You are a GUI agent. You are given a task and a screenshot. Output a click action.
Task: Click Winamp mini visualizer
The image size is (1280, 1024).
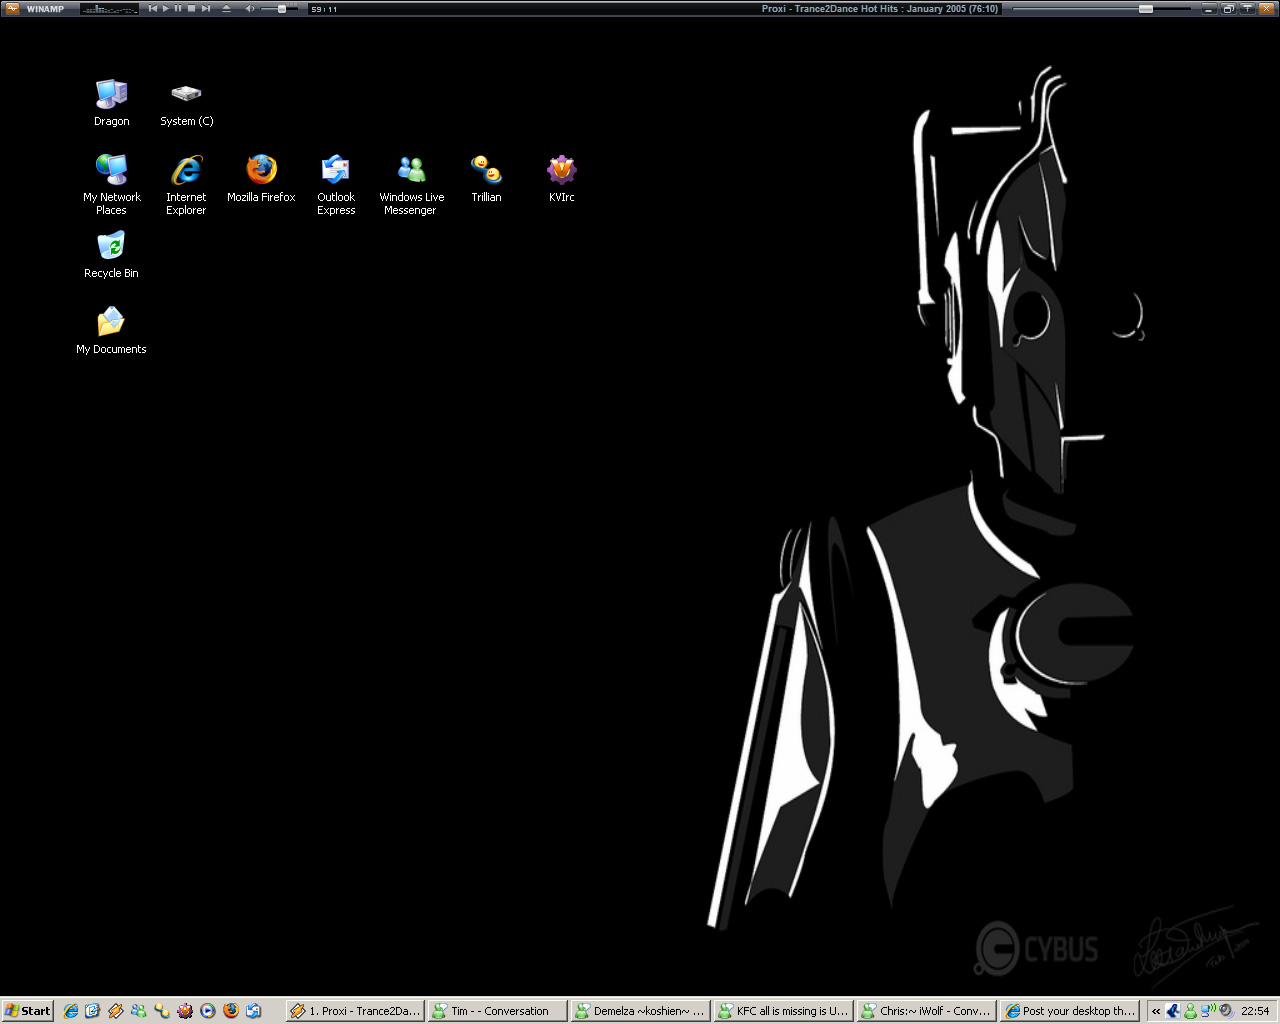[x=109, y=9]
